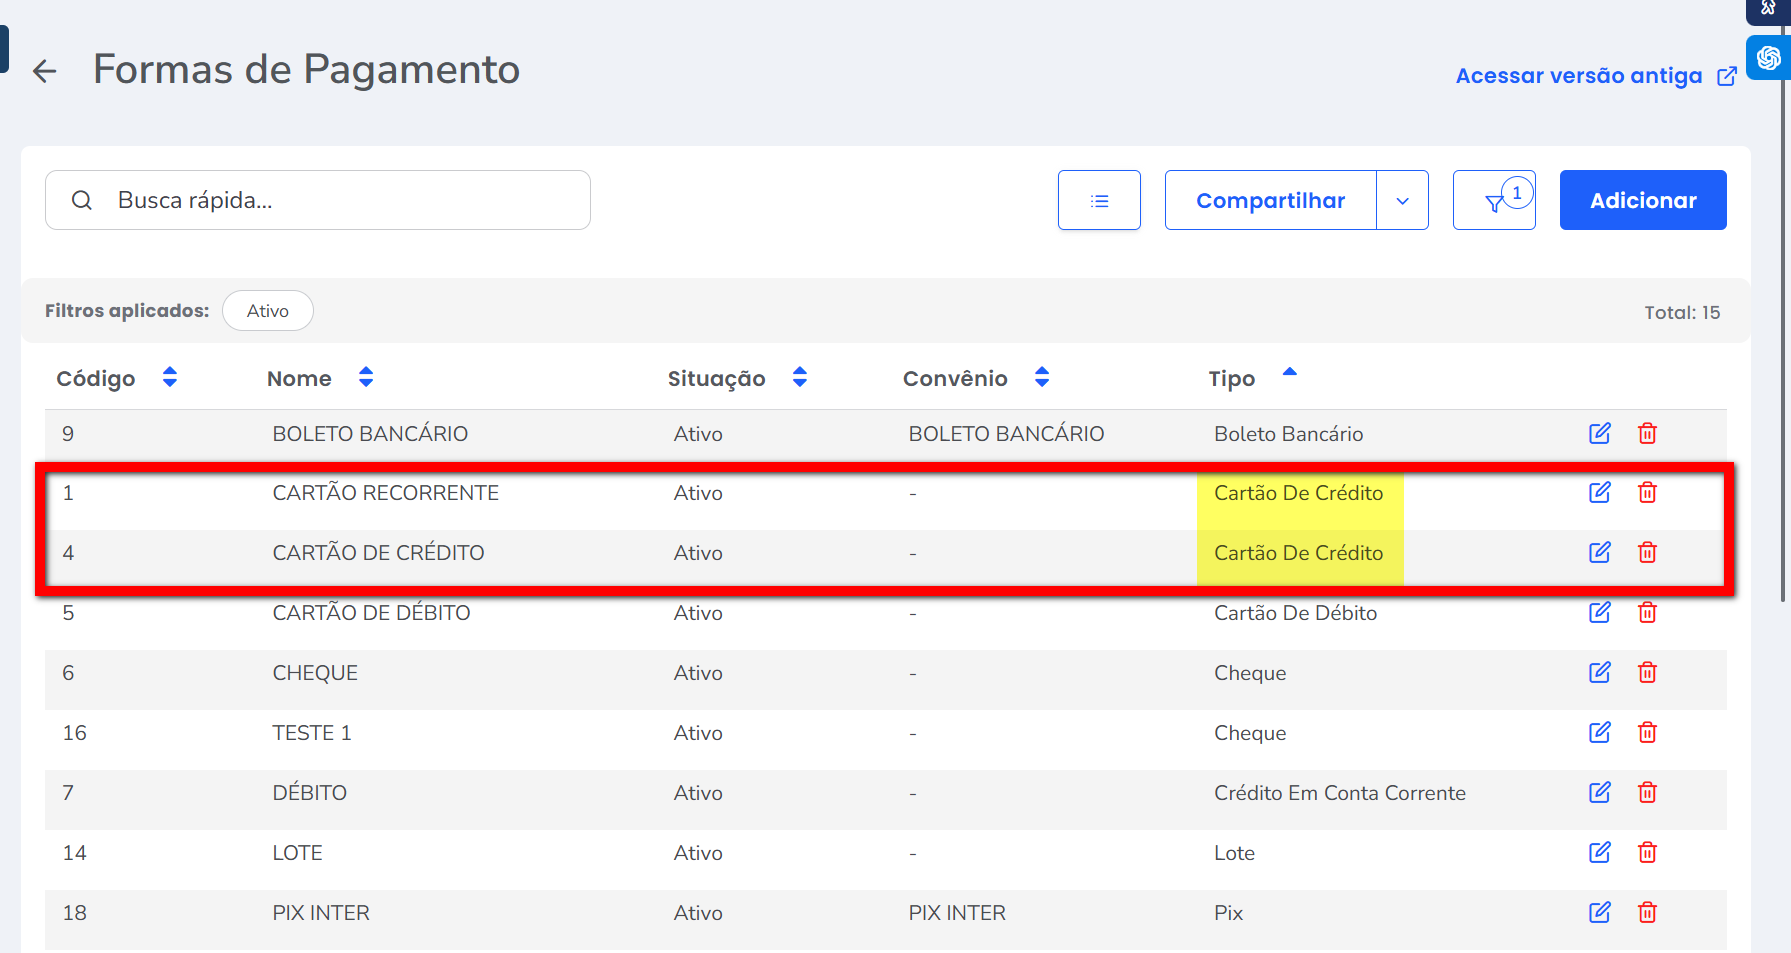This screenshot has width=1791, height=953.
Task: Edit the PIX INTER row
Action: 1599,913
